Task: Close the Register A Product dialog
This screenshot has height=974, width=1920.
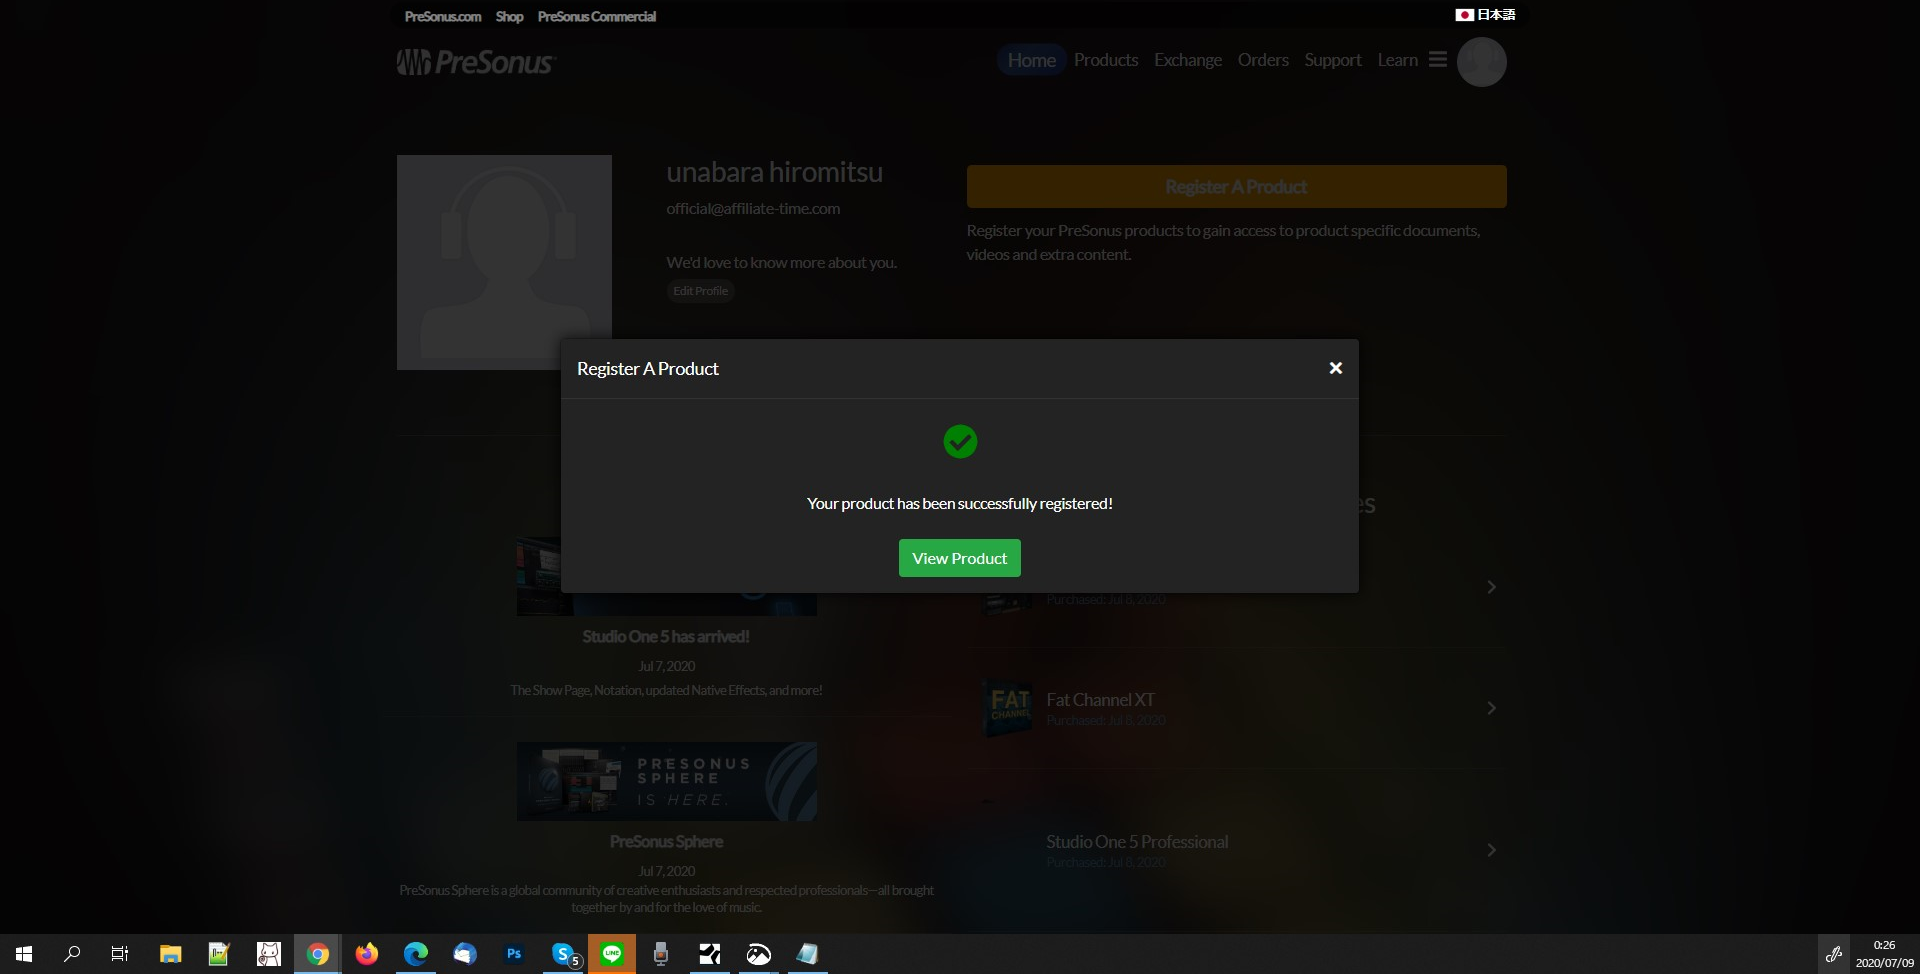Action: coord(1335,368)
